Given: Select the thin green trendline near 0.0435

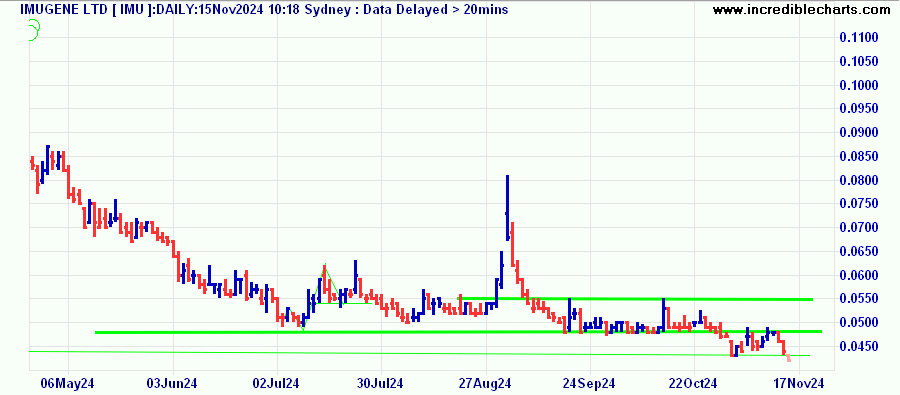Looking at the screenshot, I should coord(419,353).
